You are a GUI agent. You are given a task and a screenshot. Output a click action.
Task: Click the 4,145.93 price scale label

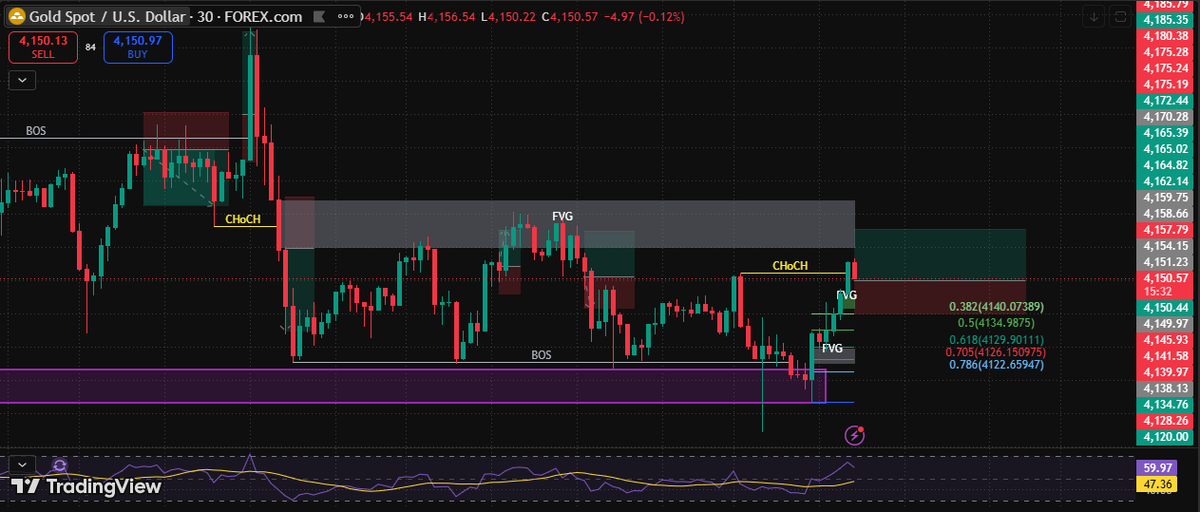coord(1168,339)
